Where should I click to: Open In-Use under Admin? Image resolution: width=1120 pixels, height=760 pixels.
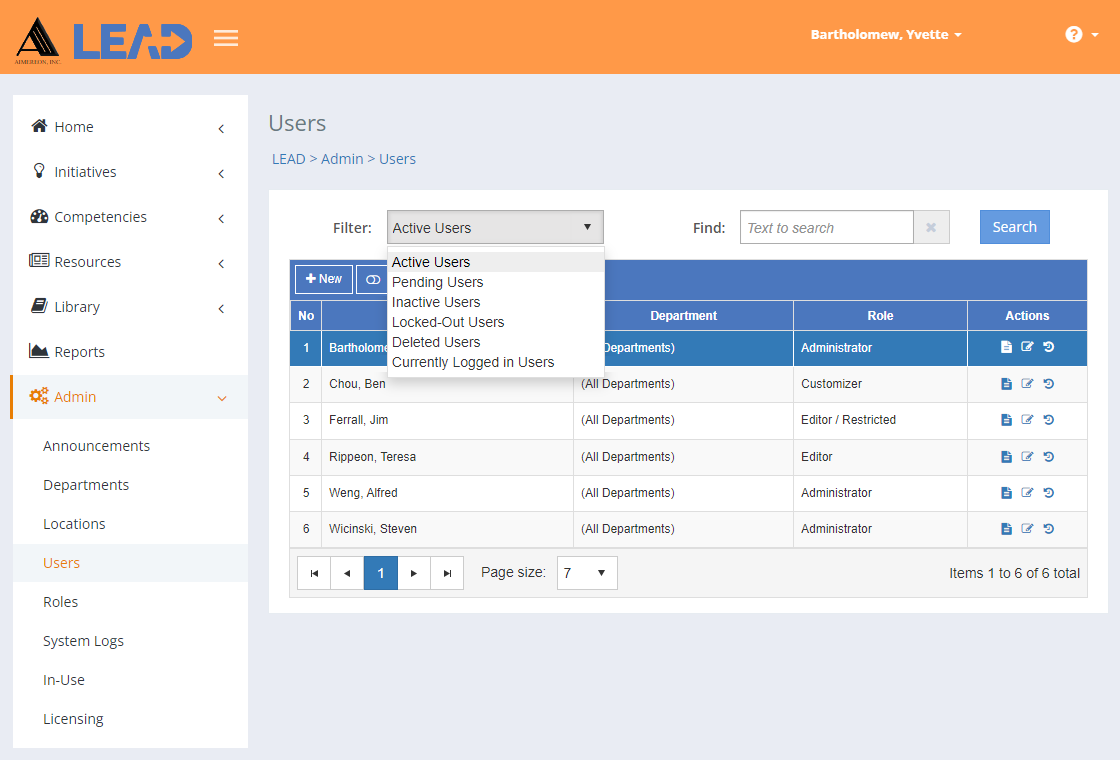point(64,680)
